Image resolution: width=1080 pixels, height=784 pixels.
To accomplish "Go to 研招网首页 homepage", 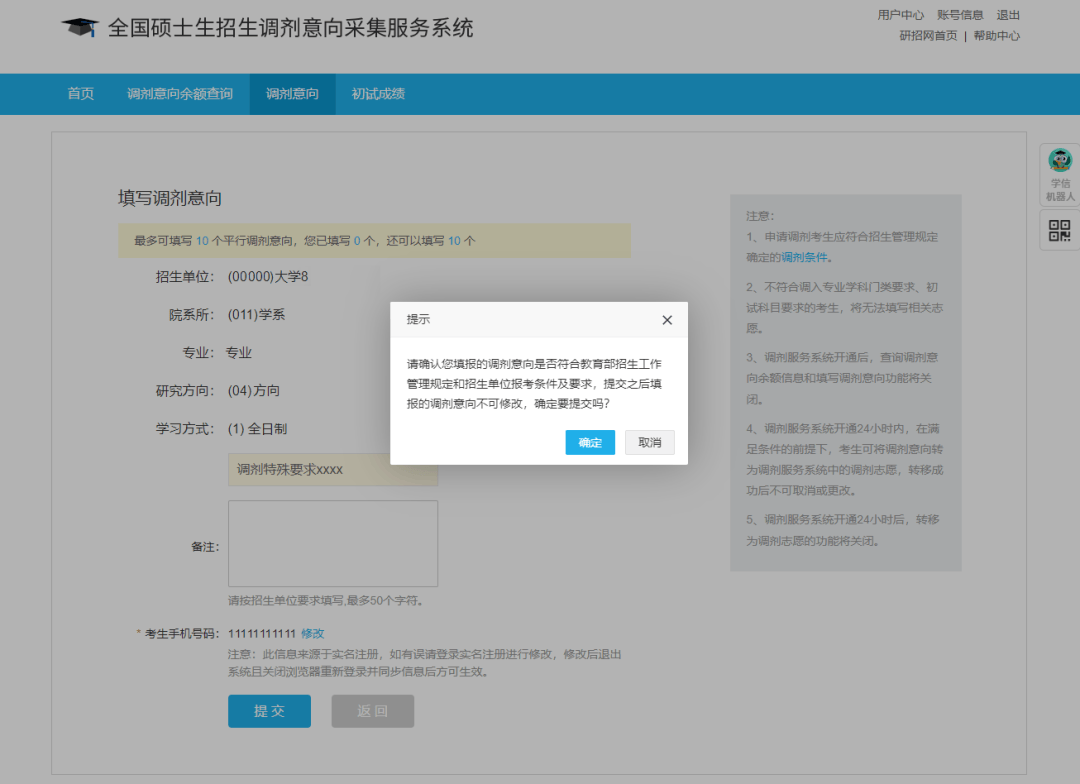I will click(x=927, y=35).
